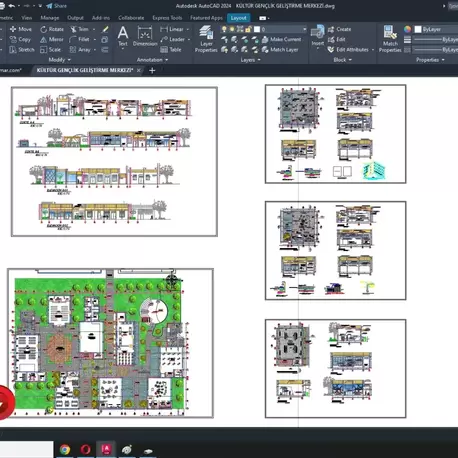The image size is (458, 458).
Task: Click the object color wheel icon
Action: pyautogui.click(x=407, y=29)
